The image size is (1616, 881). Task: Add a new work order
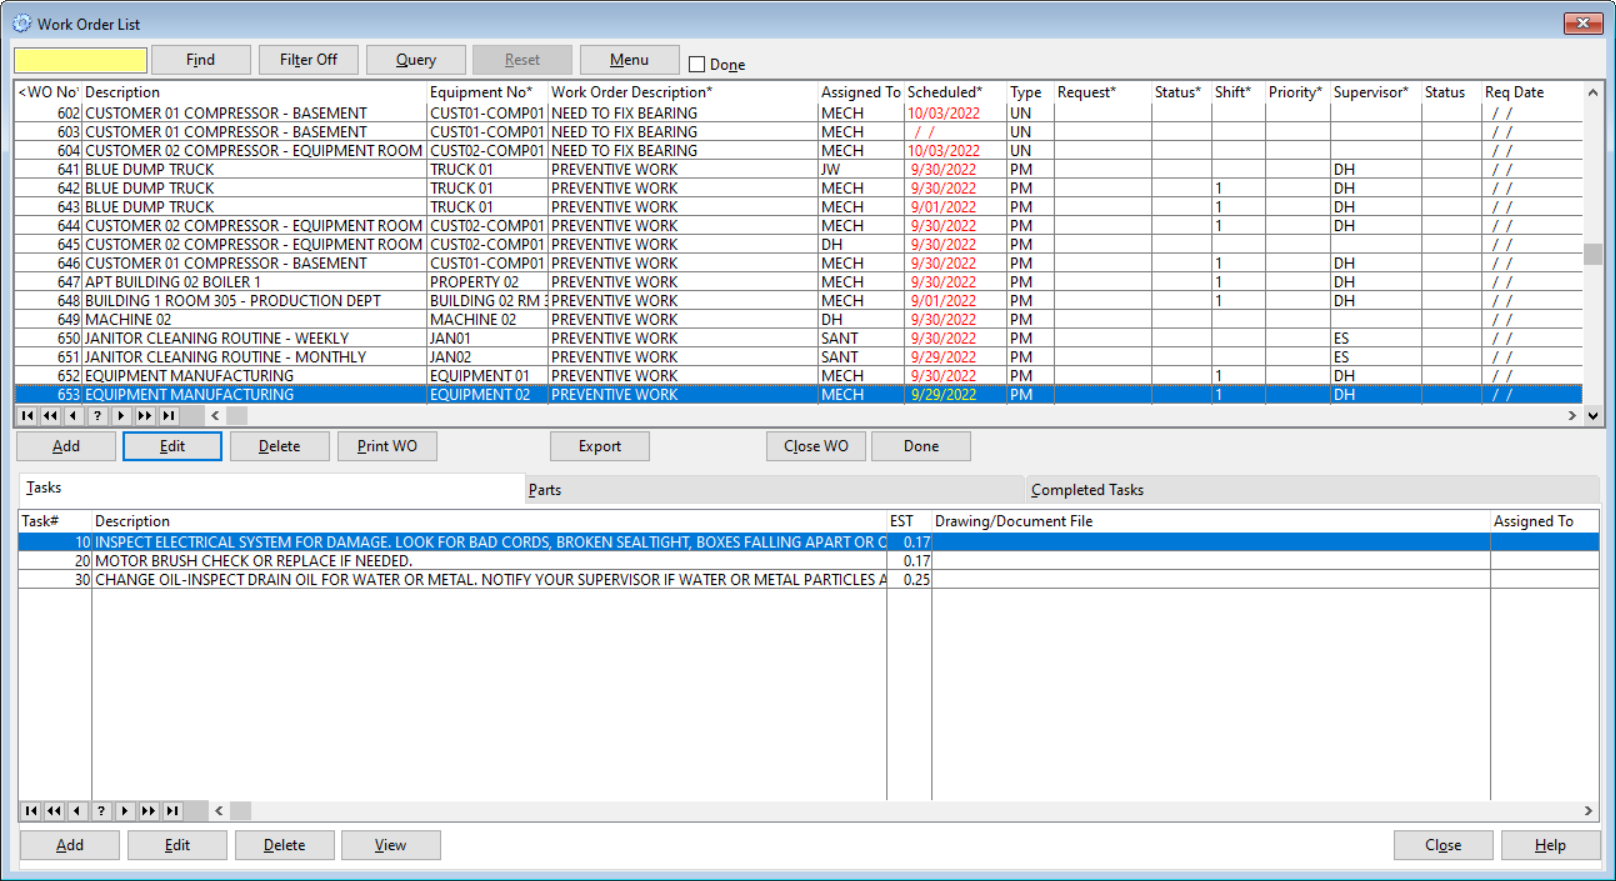click(66, 446)
